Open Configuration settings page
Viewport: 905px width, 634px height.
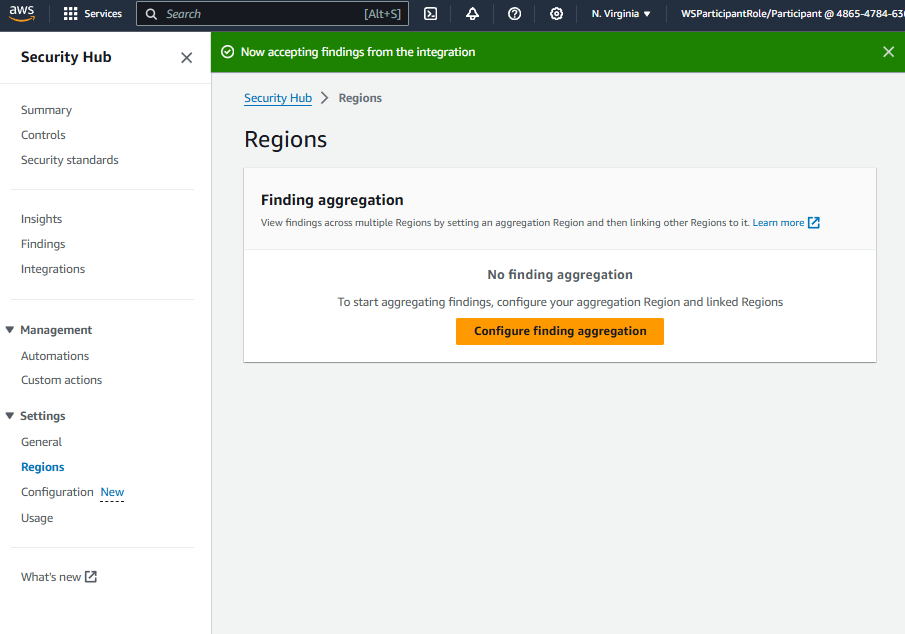coord(57,492)
